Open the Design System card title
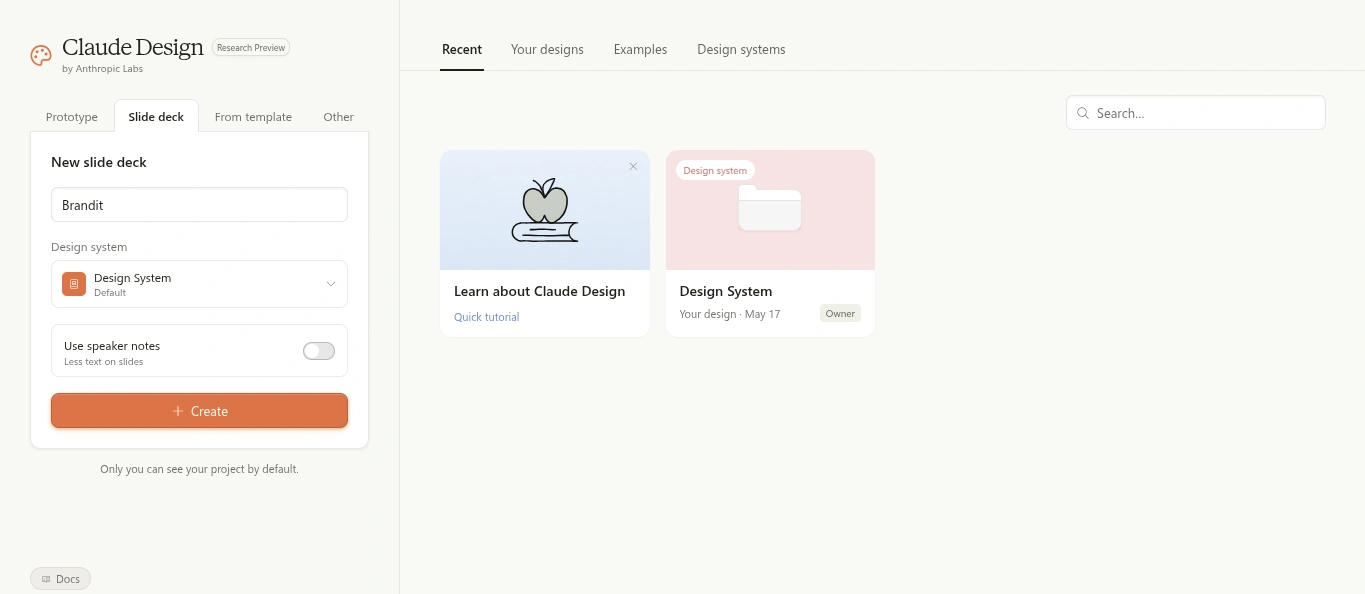 [x=726, y=292]
